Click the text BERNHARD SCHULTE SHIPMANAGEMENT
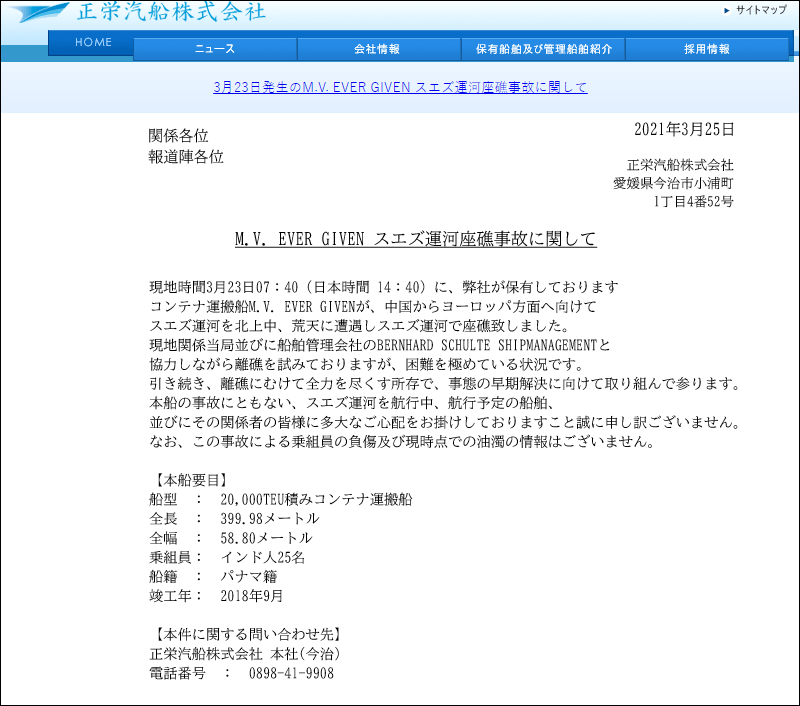Viewport: 800px width, 706px height. tap(487, 345)
